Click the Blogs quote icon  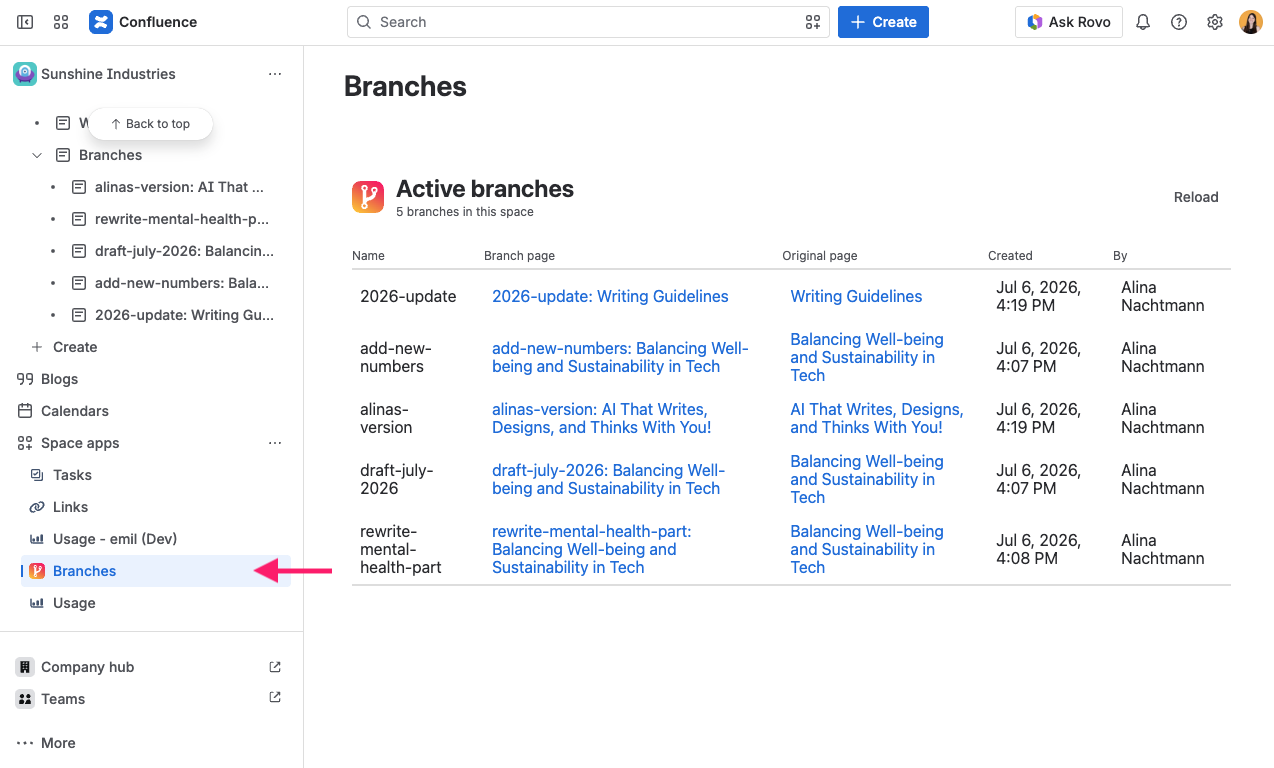point(25,379)
